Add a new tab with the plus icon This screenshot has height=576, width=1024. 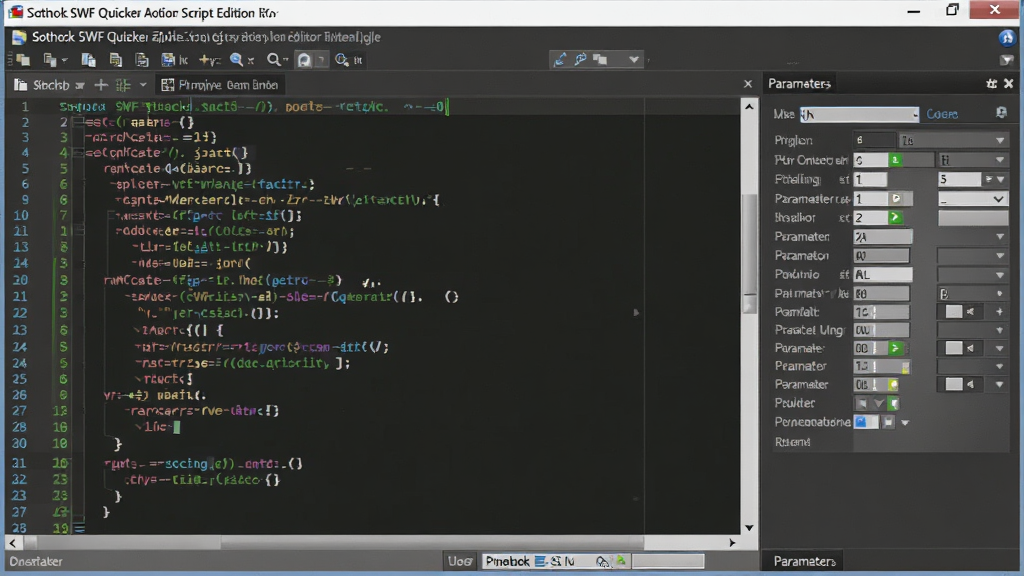pos(101,85)
